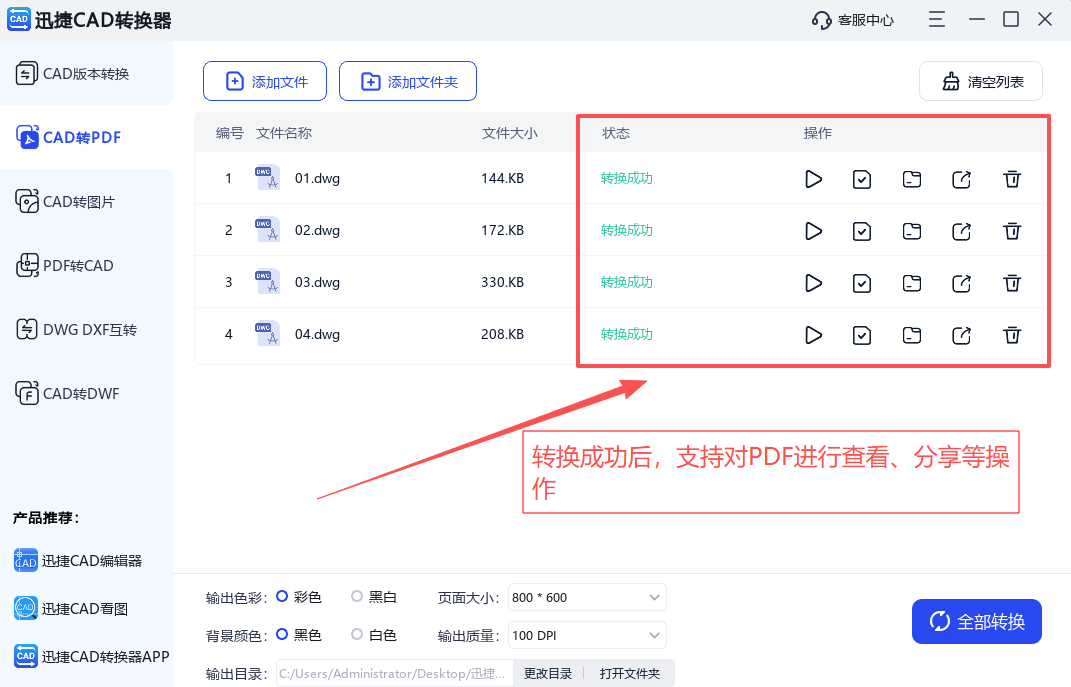Open the 页面大小 size dropdown
The image size is (1071, 687).
pos(586,597)
